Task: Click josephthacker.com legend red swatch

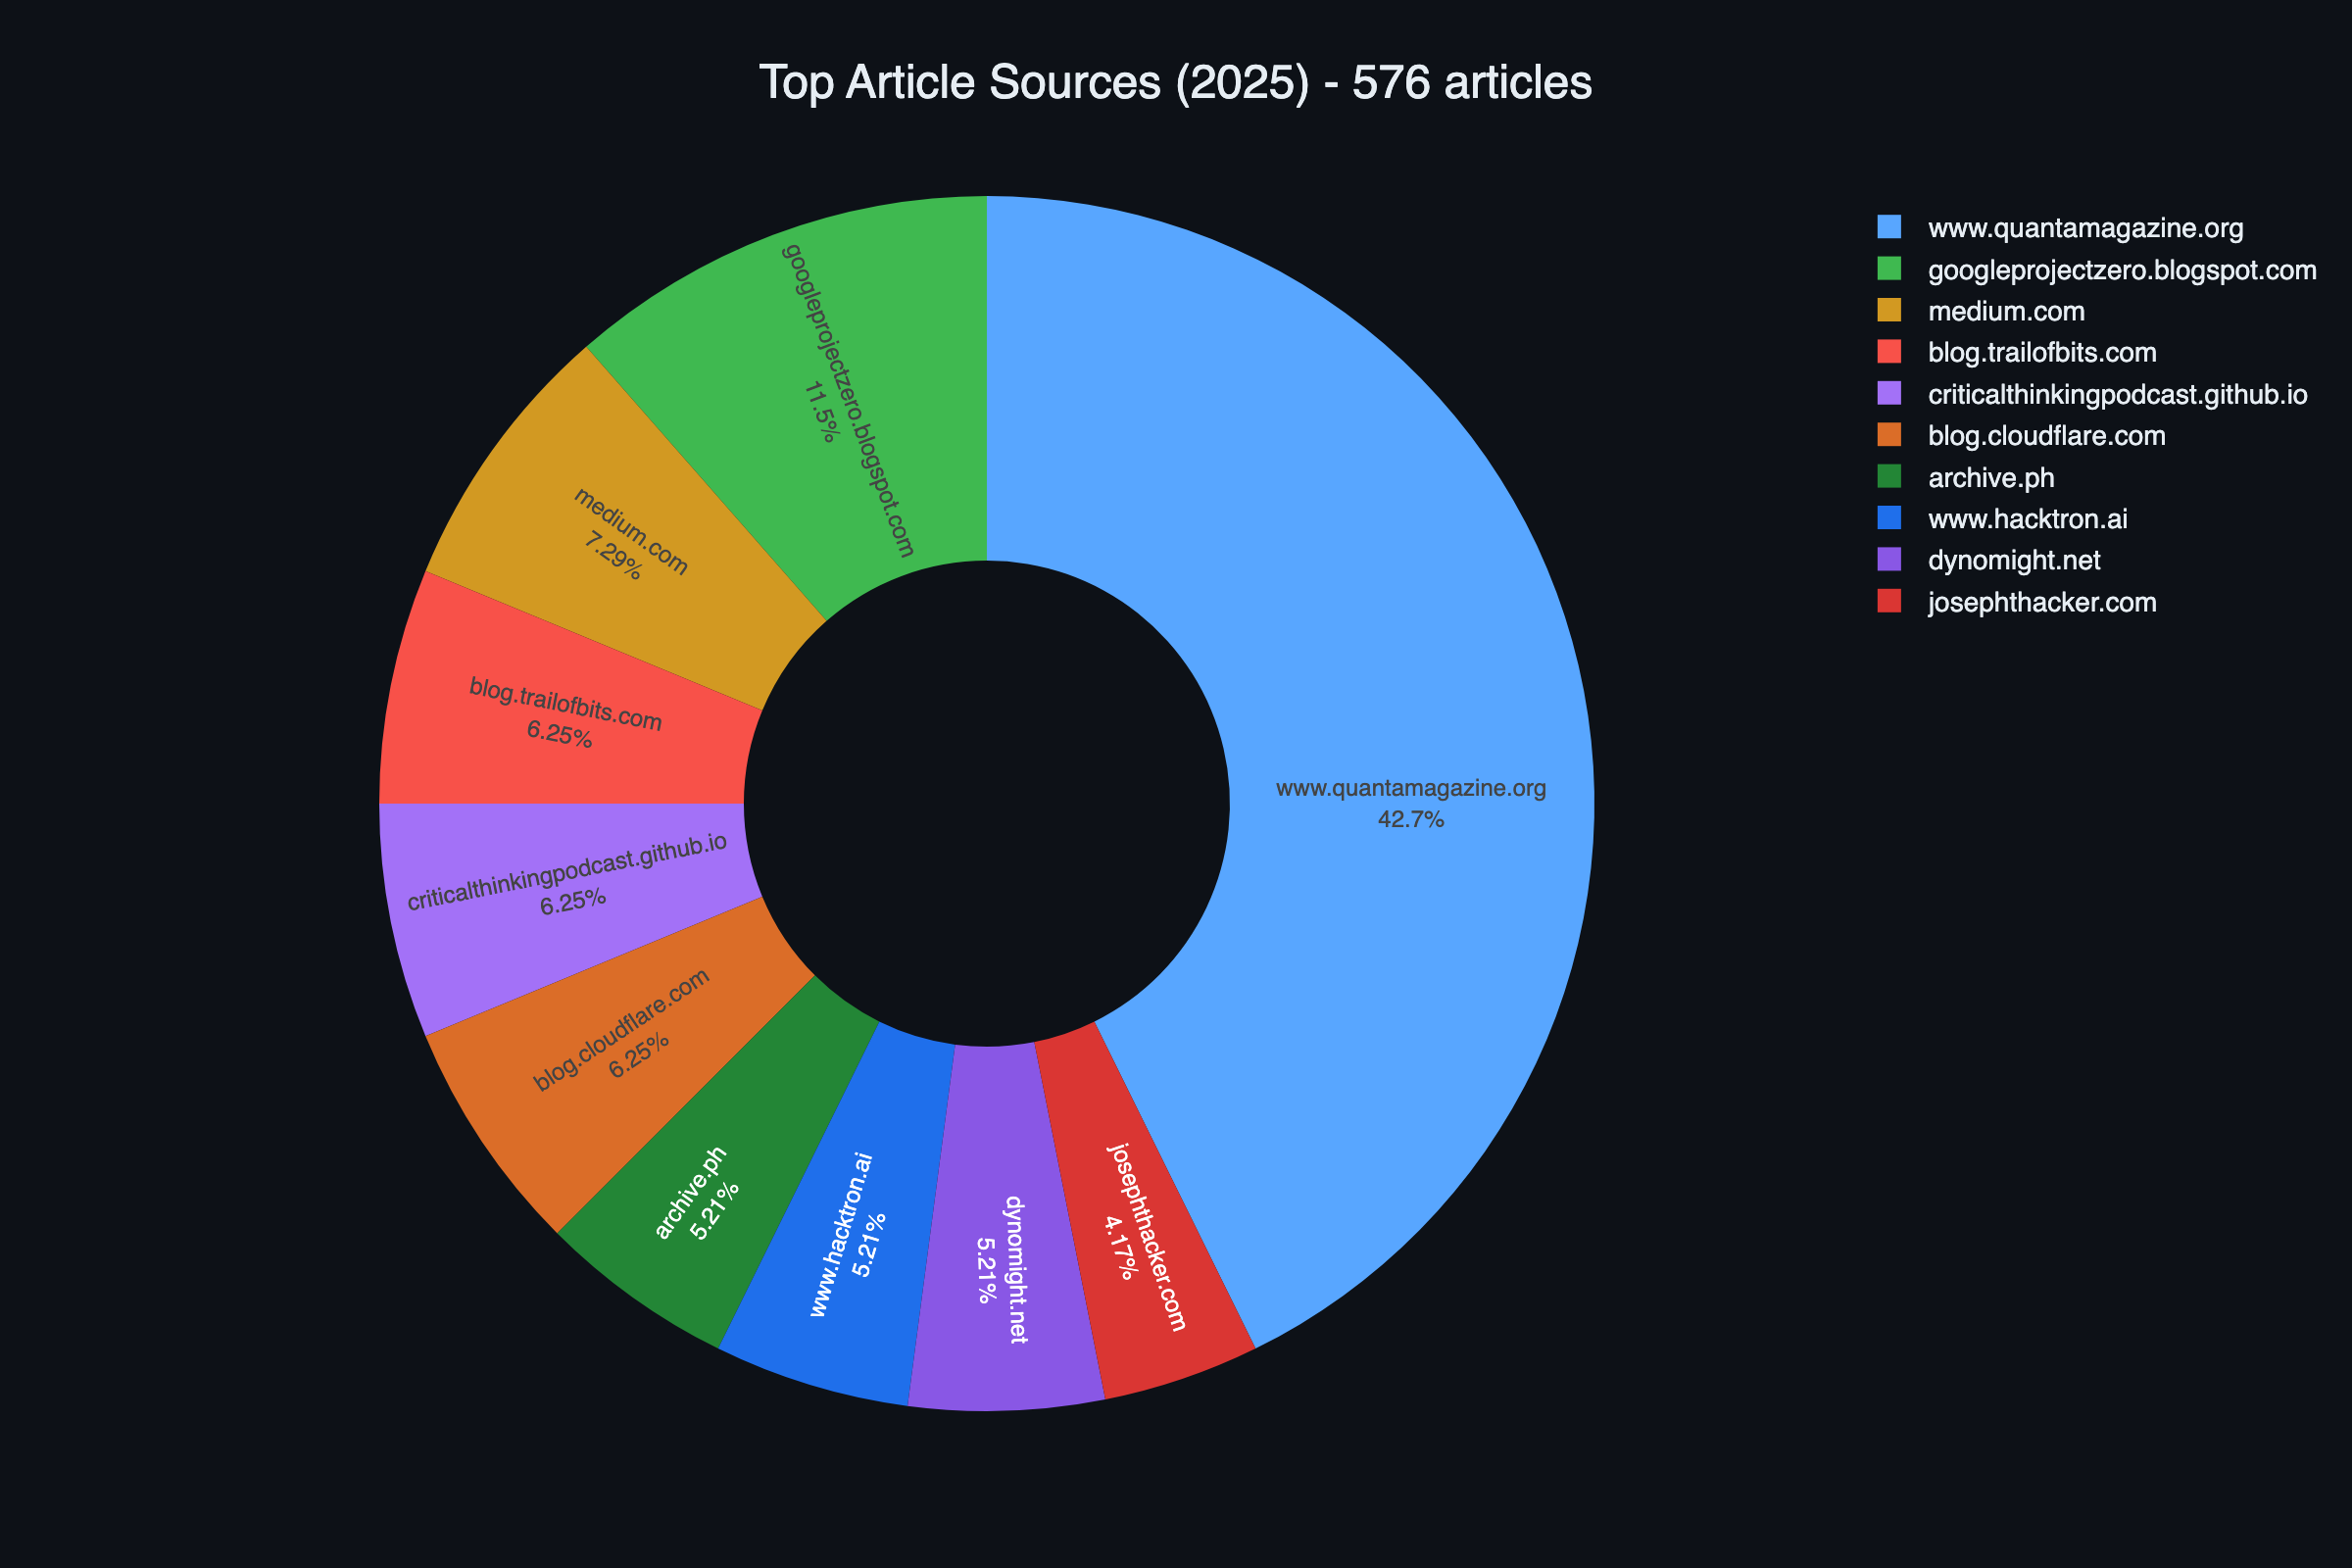Action: (x=1889, y=602)
